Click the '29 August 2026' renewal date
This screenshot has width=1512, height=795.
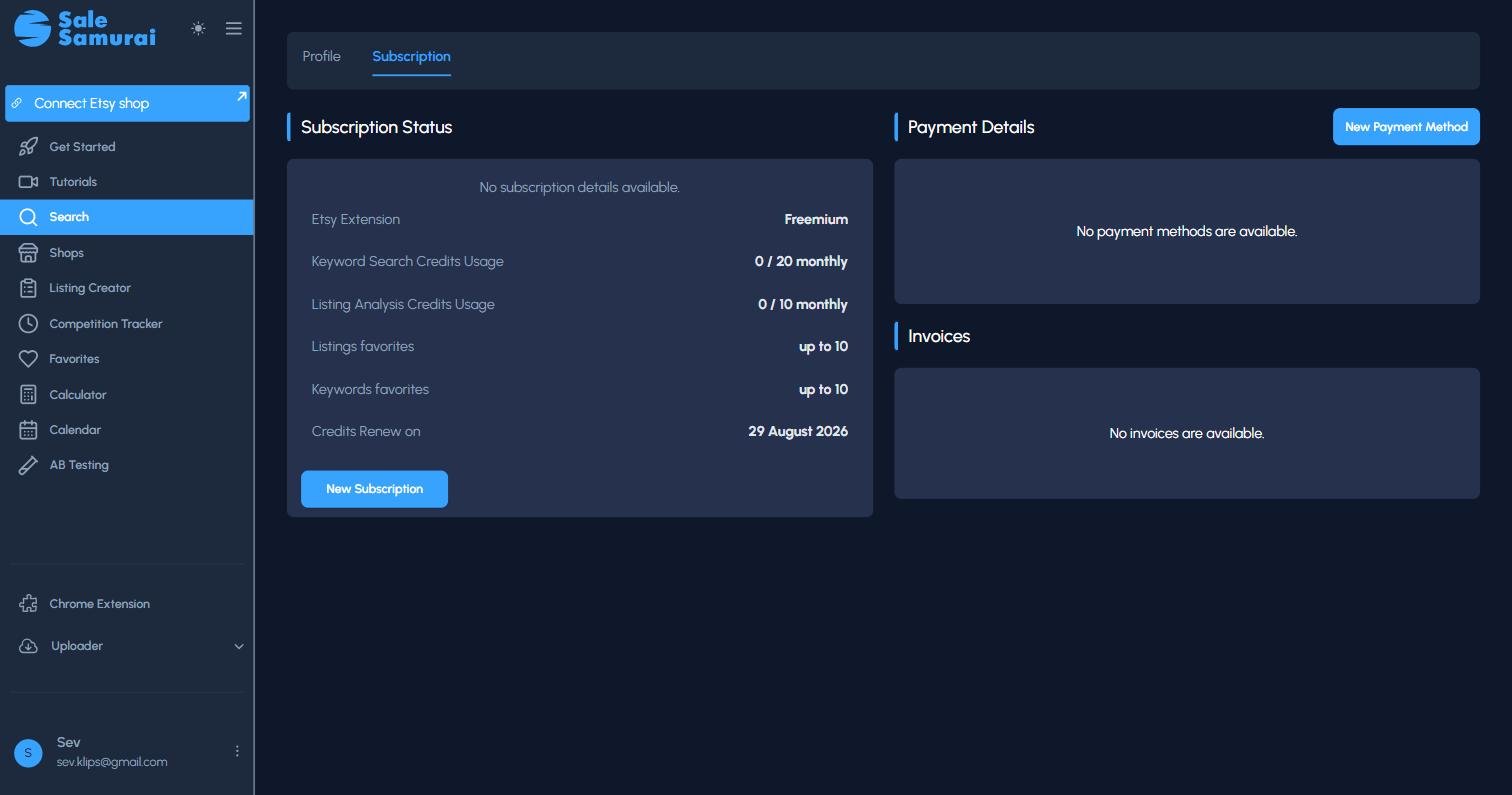[x=798, y=431]
